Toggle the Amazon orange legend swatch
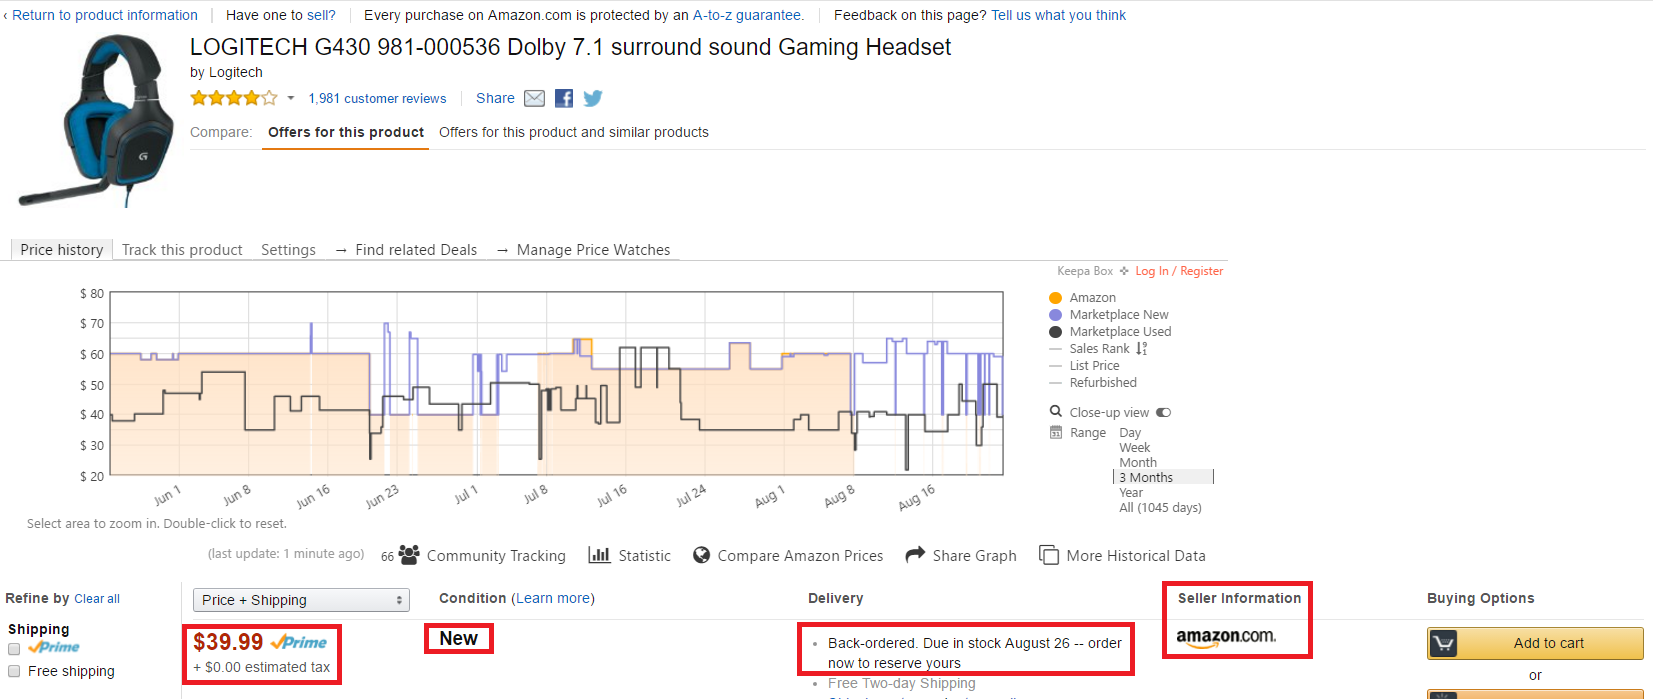 [x=1055, y=298]
